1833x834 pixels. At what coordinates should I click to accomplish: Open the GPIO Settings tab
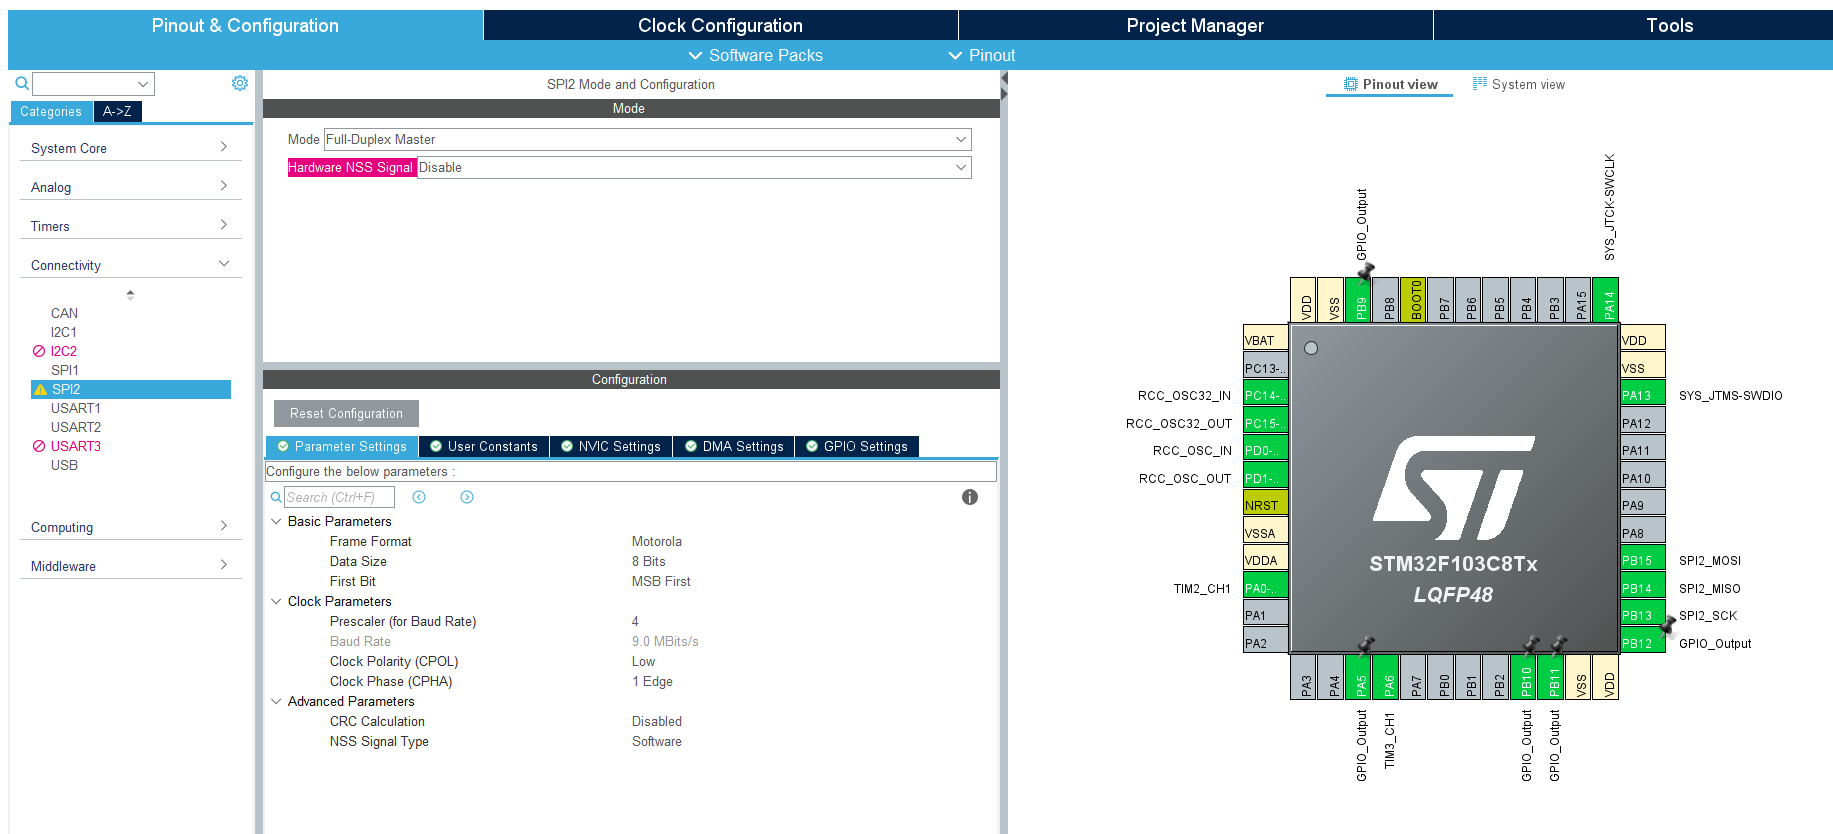pos(857,446)
